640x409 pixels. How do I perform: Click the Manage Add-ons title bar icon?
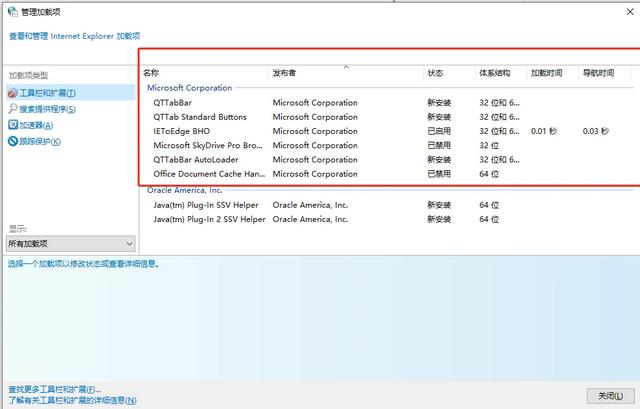[x=13, y=12]
